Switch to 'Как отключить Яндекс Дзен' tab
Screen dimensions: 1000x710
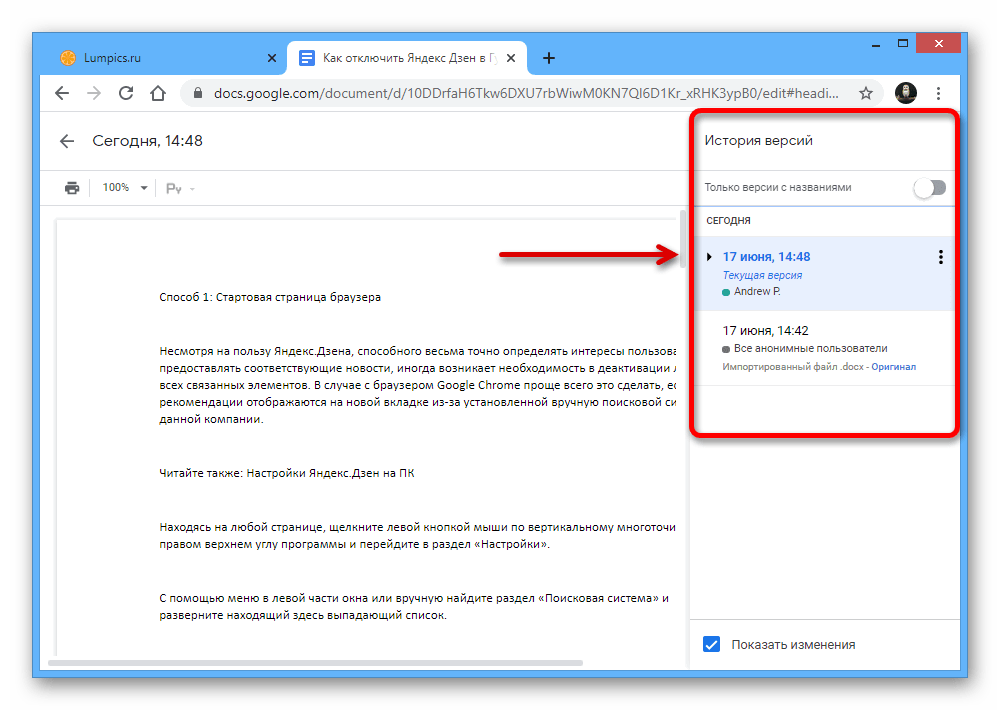[407, 58]
